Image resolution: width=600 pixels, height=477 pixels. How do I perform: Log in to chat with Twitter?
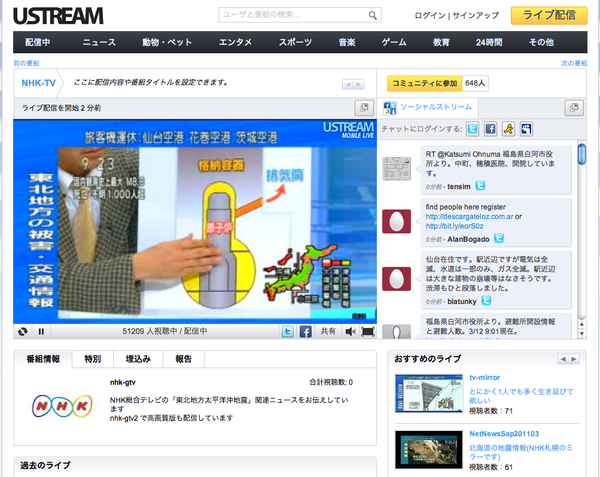pyautogui.click(x=473, y=129)
